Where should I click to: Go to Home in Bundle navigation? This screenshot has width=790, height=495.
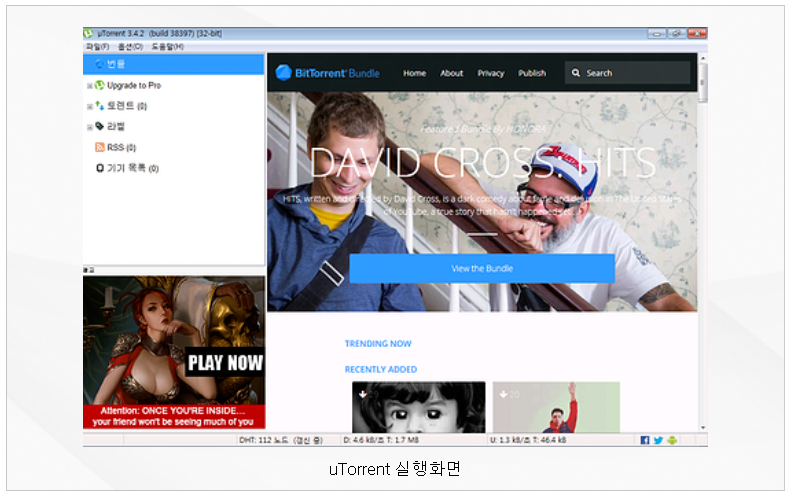point(414,73)
